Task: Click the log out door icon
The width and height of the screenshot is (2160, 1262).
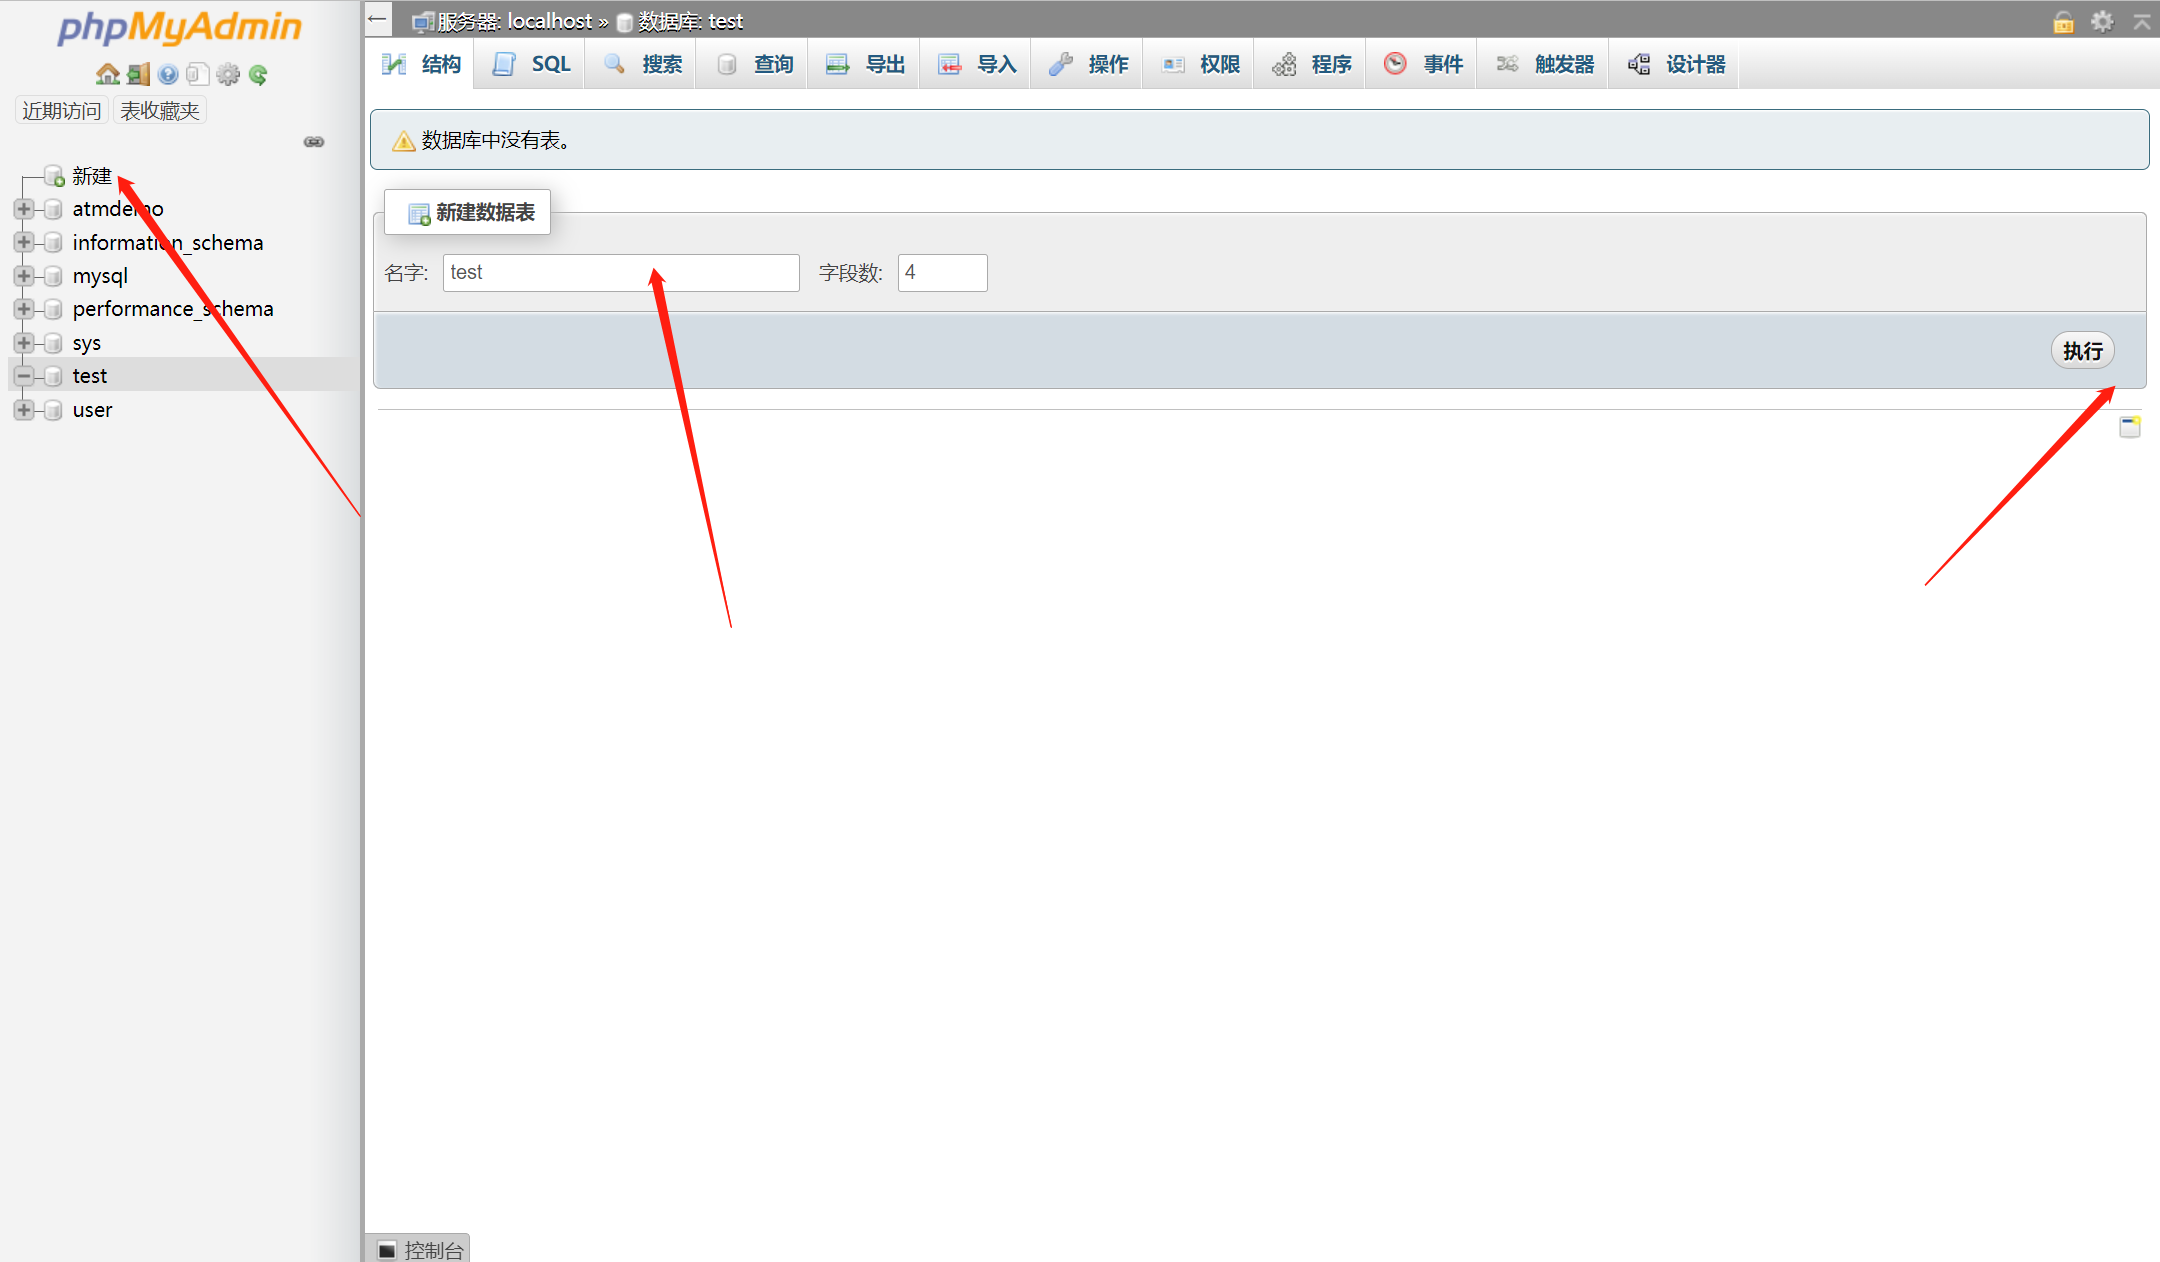Action: 138,74
